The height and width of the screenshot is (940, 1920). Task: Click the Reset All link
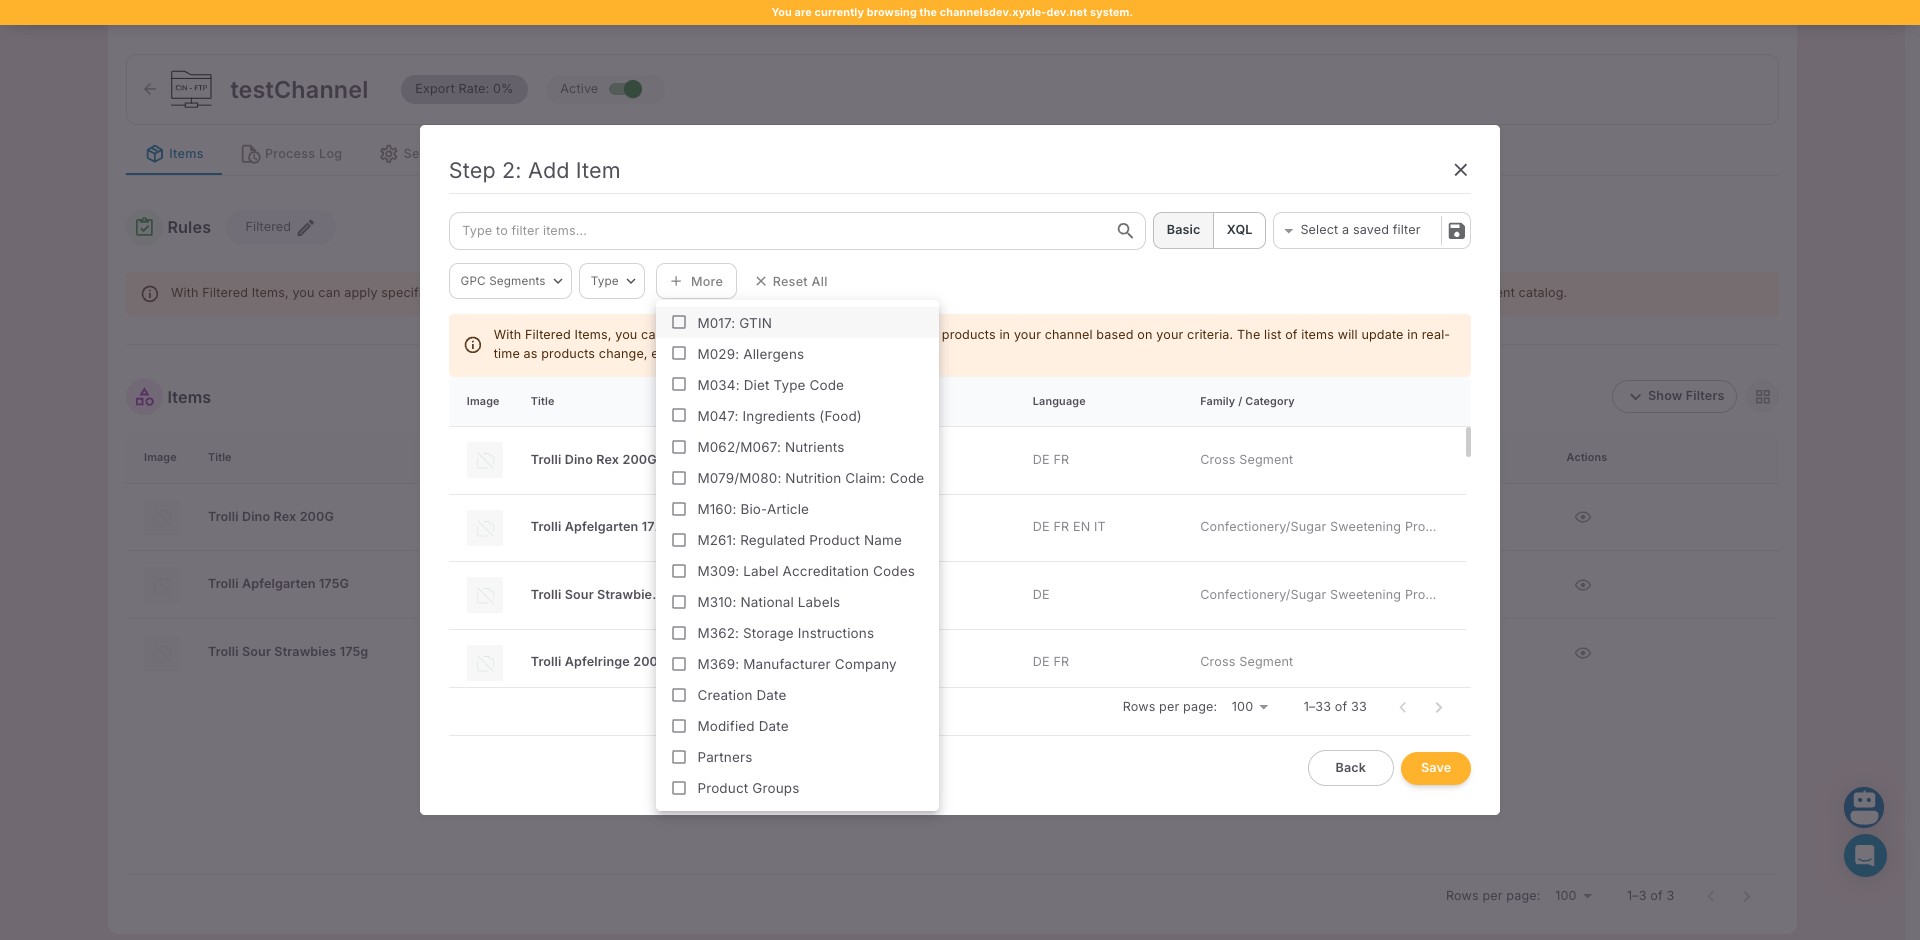click(x=791, y=282)
